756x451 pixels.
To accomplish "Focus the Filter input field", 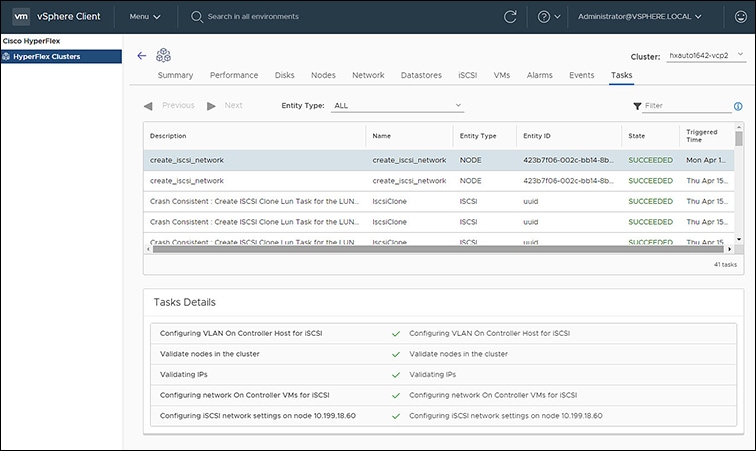I will pyautogui.click(x=687, y=106).
